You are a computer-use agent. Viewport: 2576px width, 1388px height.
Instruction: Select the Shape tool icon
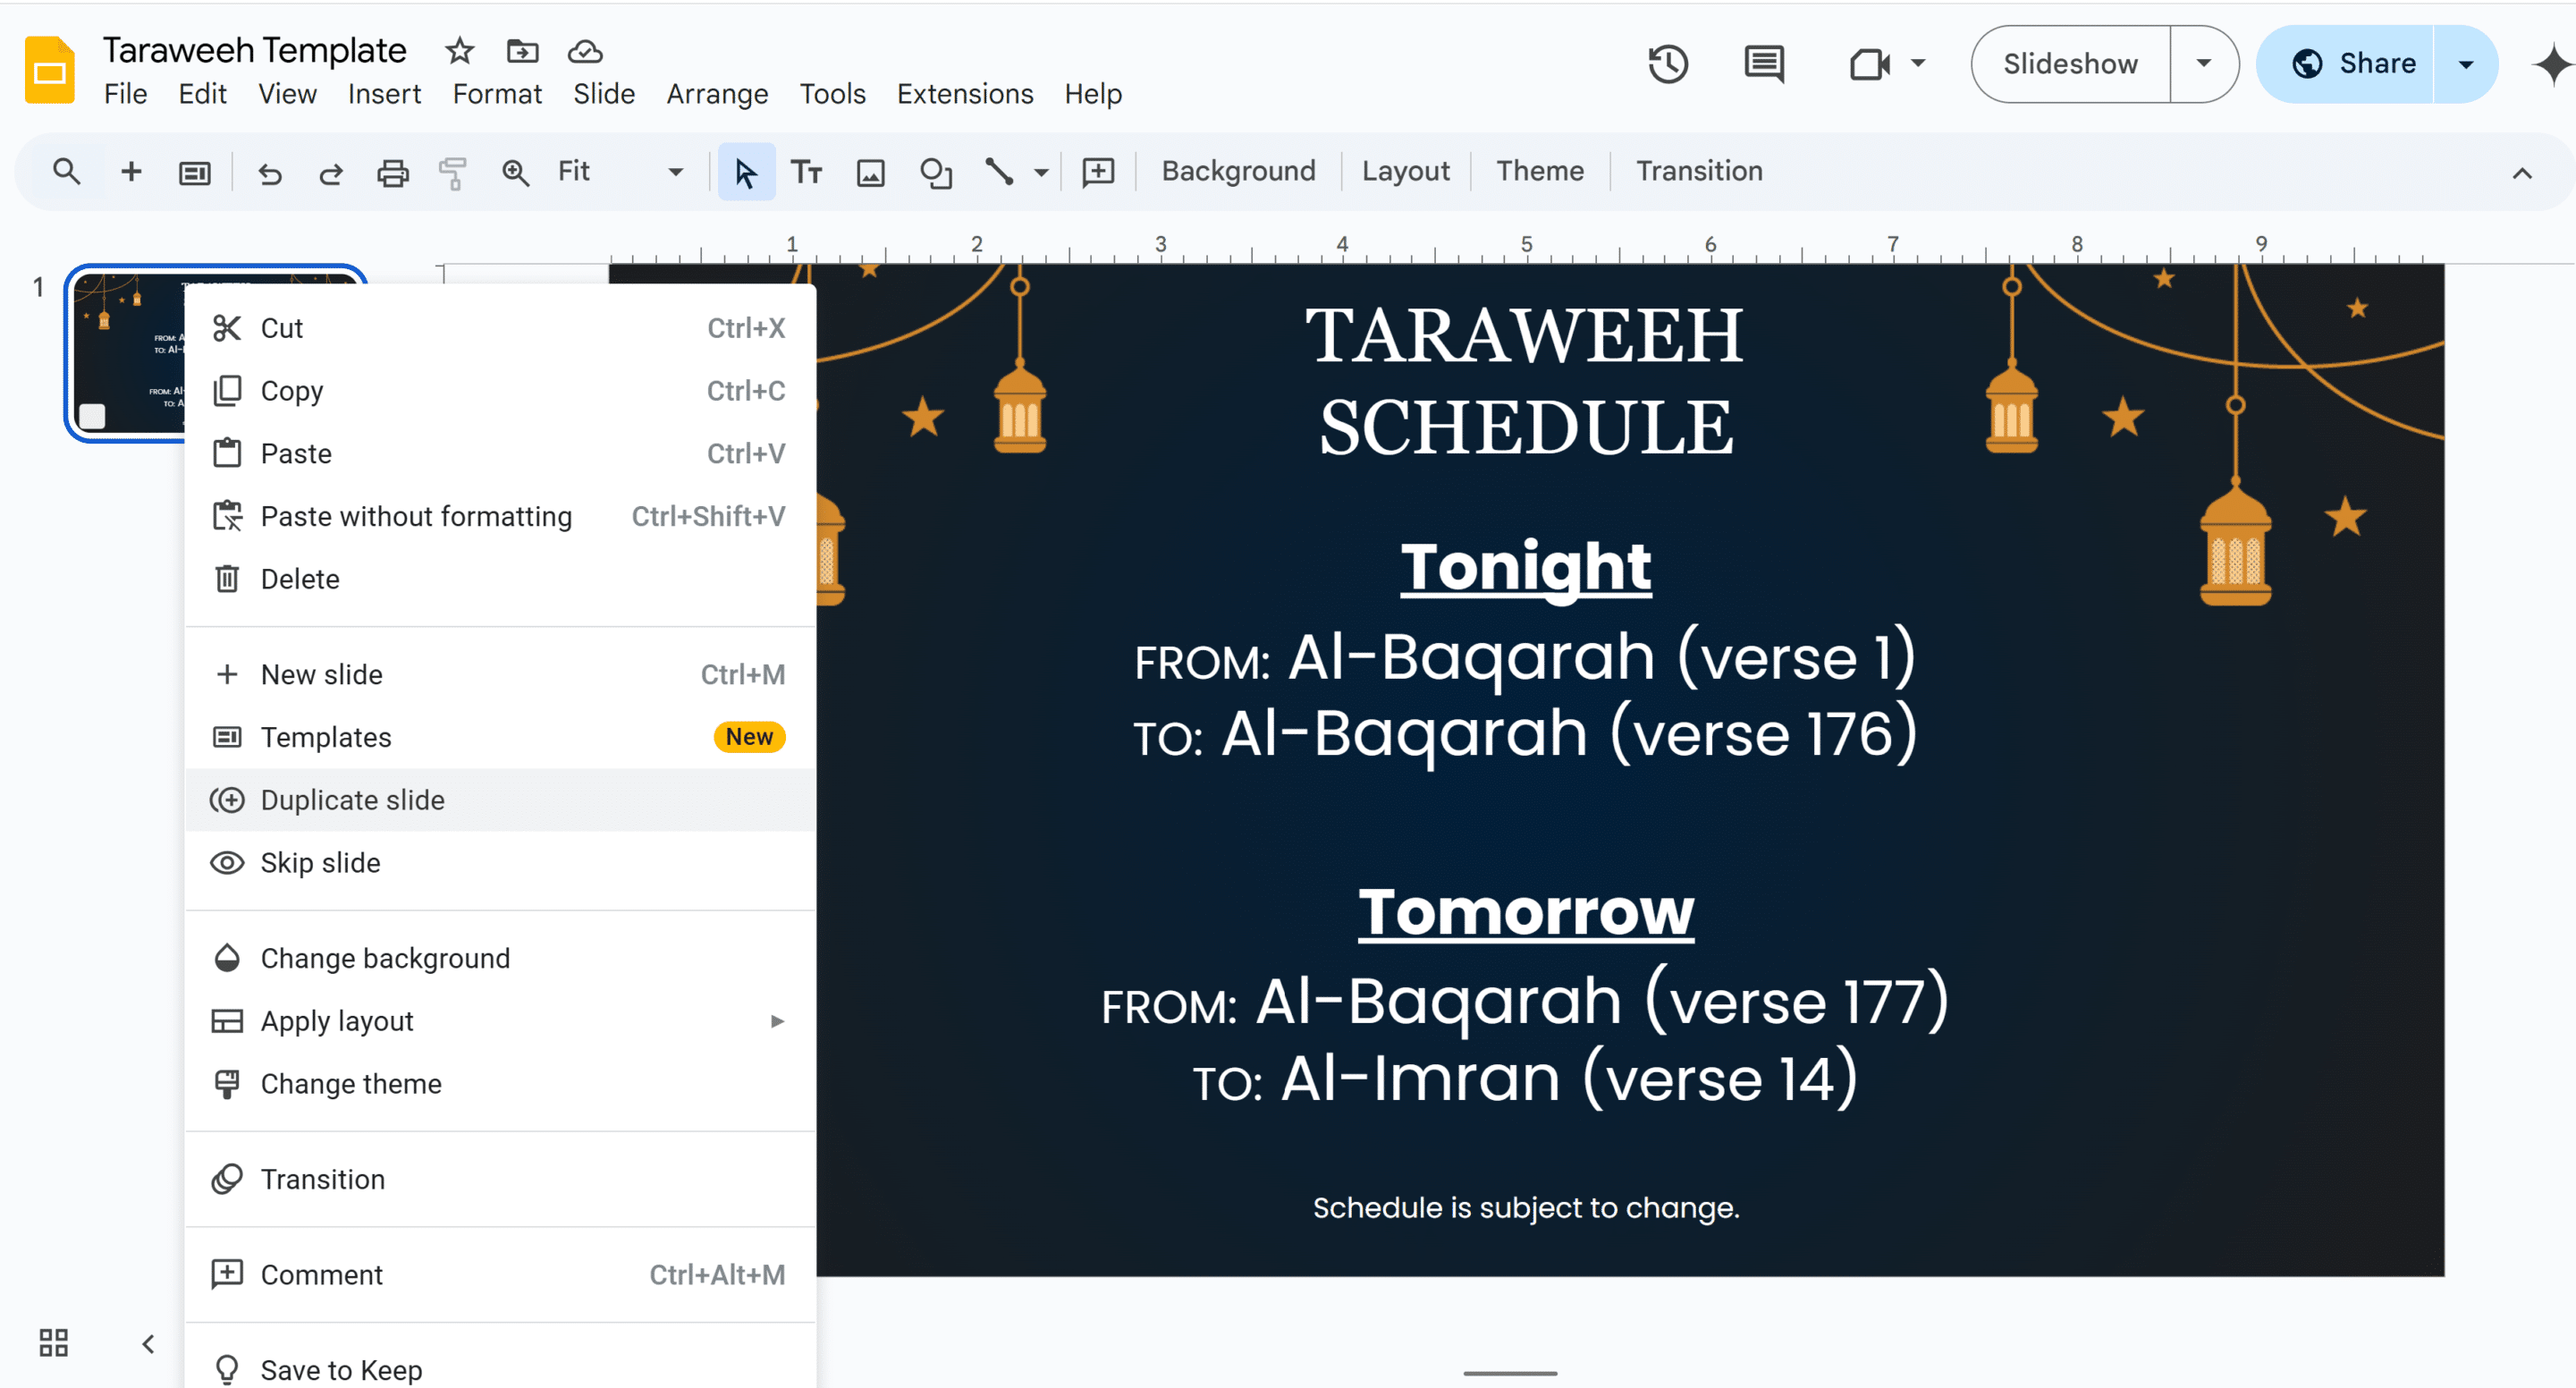[935, 172]
